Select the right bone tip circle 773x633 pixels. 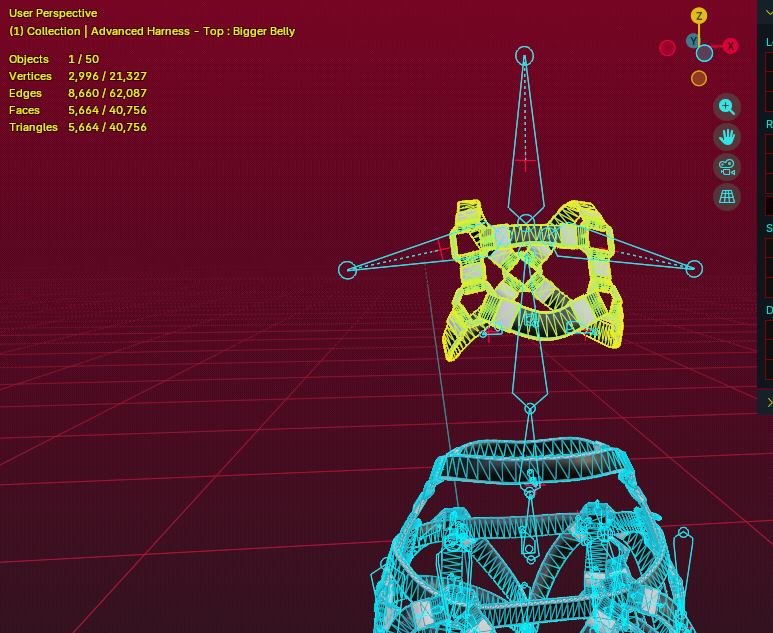pos(694,269)
